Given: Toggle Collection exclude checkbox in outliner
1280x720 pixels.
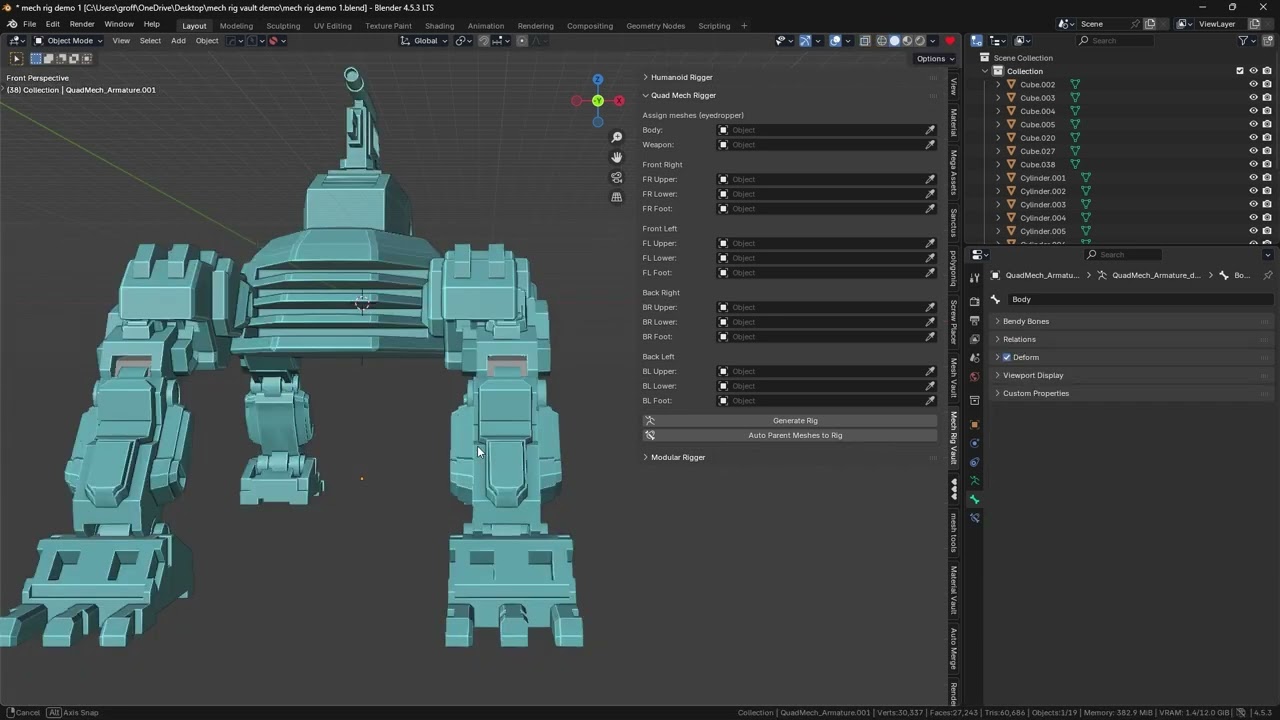Looking at the screenshot, I should [x=1240, y=71].
